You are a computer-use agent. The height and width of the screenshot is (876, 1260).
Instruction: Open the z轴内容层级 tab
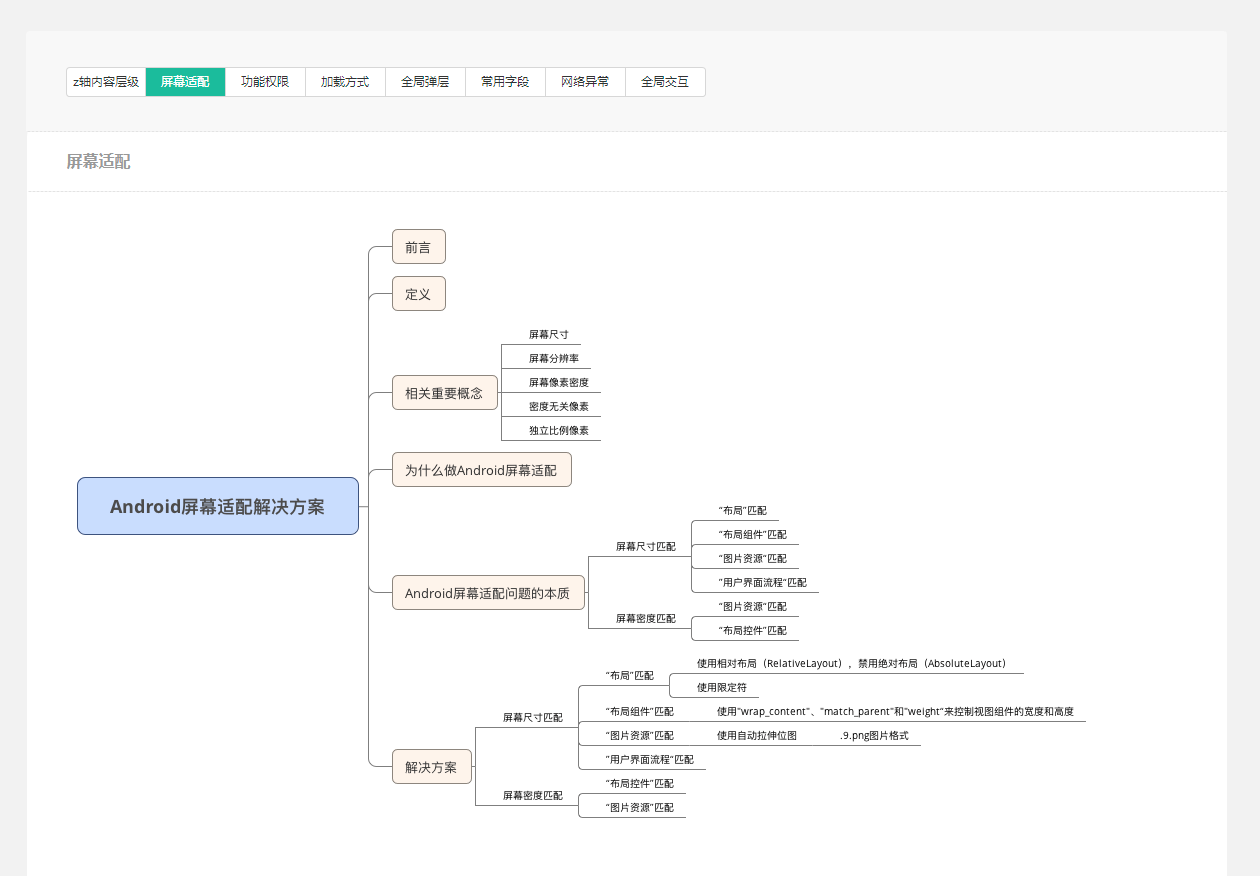[x=106, y=82]
